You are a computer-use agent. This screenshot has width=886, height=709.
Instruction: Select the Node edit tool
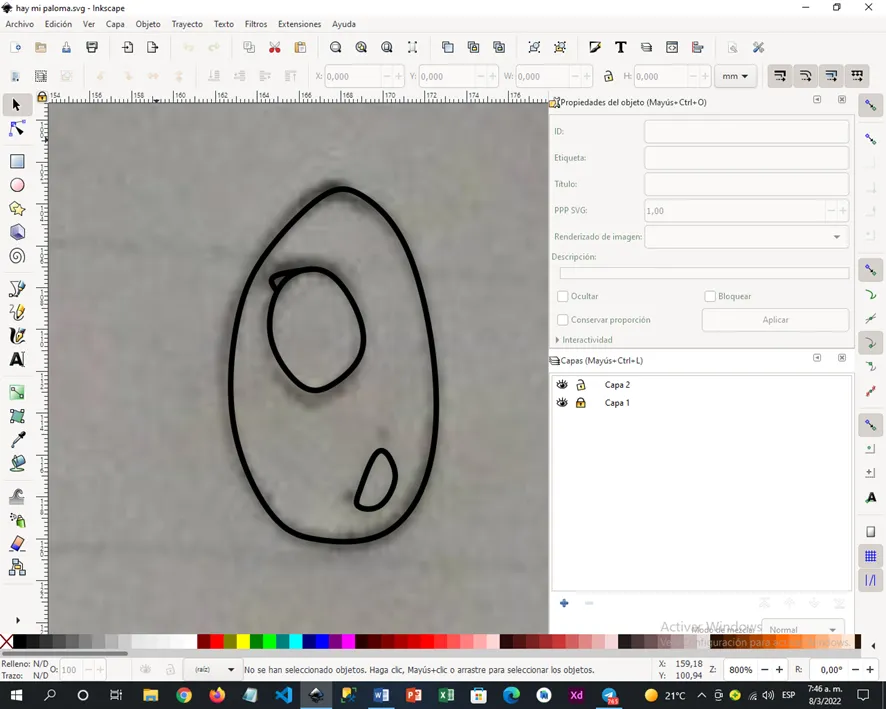coord(17,129)
